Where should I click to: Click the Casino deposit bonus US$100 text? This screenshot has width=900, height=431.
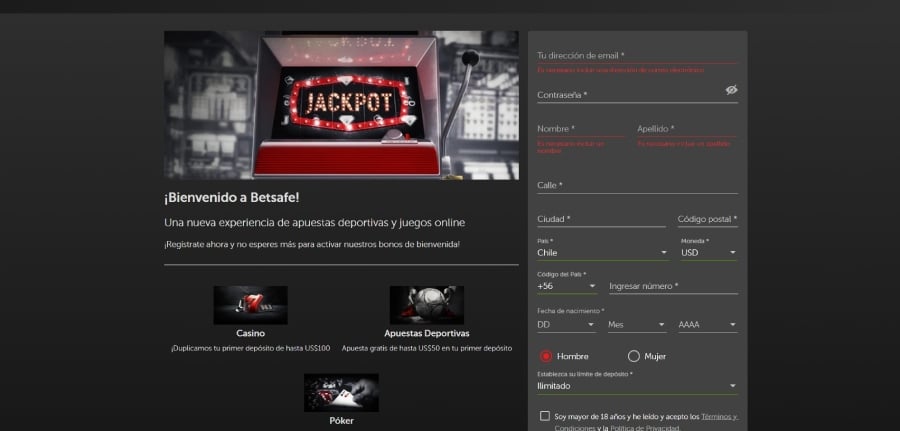coord(250,348)
